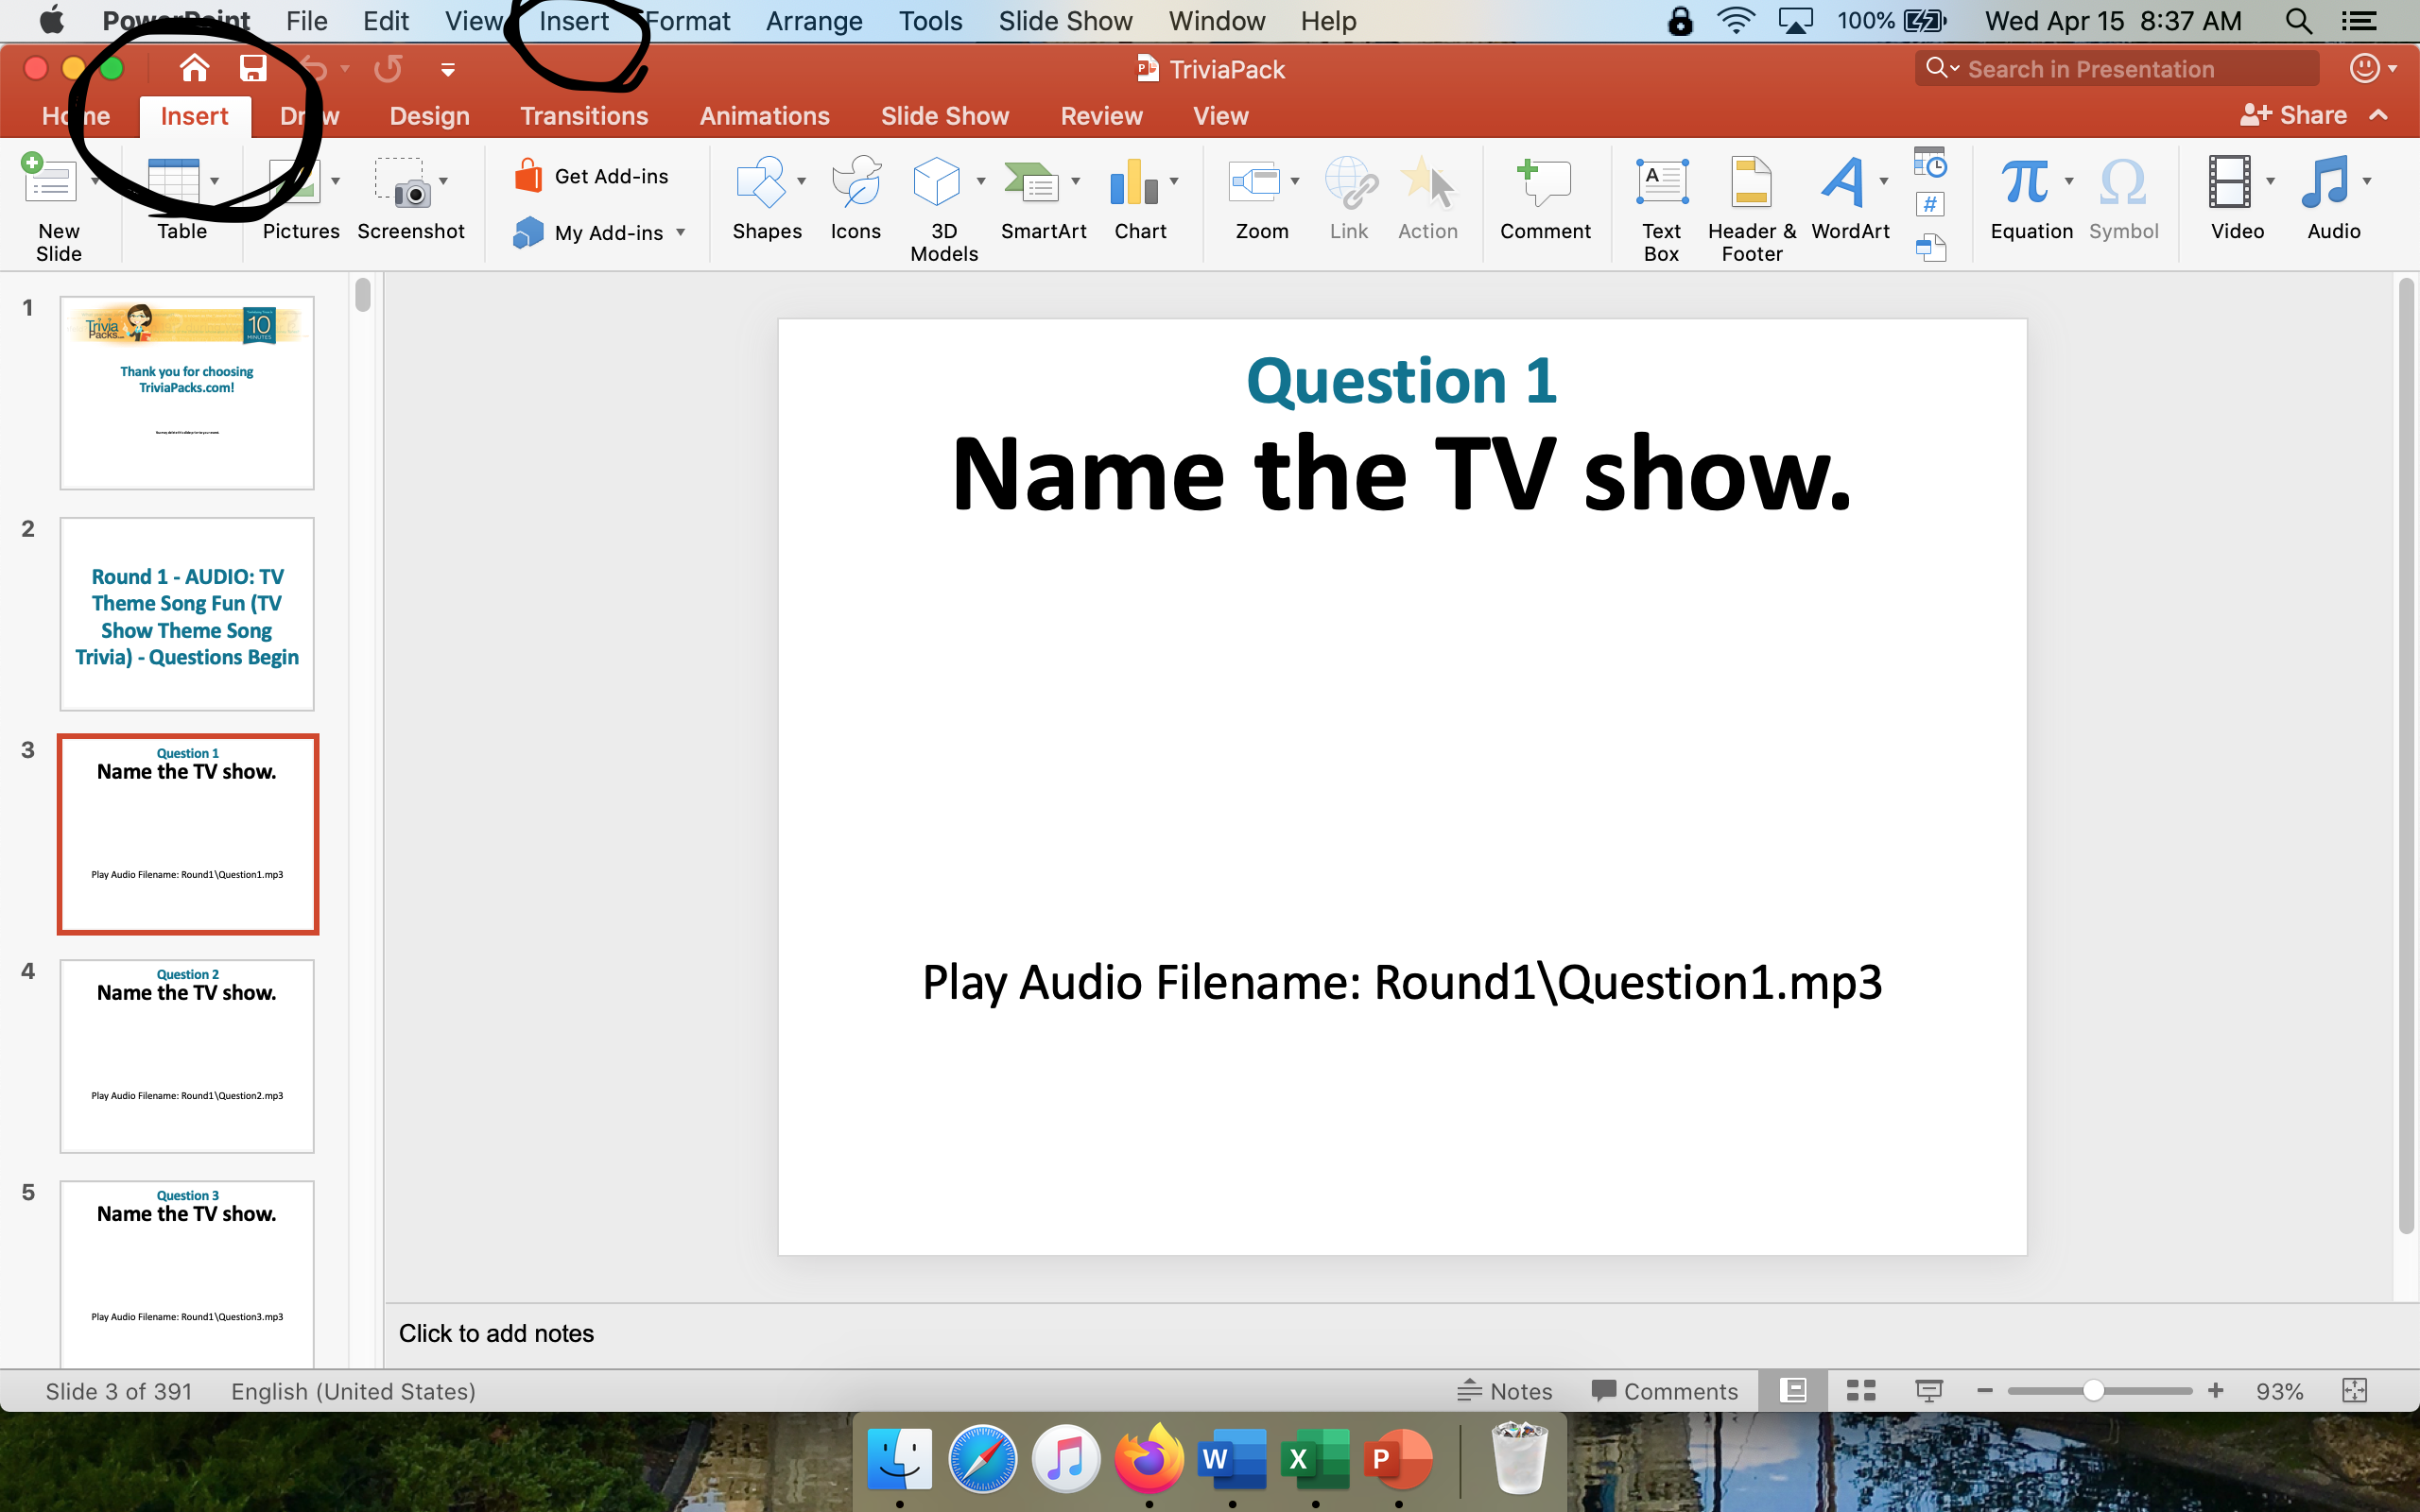Switch to the Transitions ribbon tab

click(x=584, y=116)
